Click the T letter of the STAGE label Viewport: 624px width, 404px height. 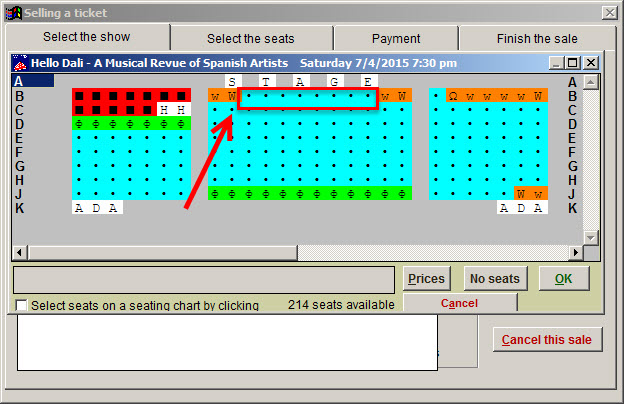[x=266, y=82]
